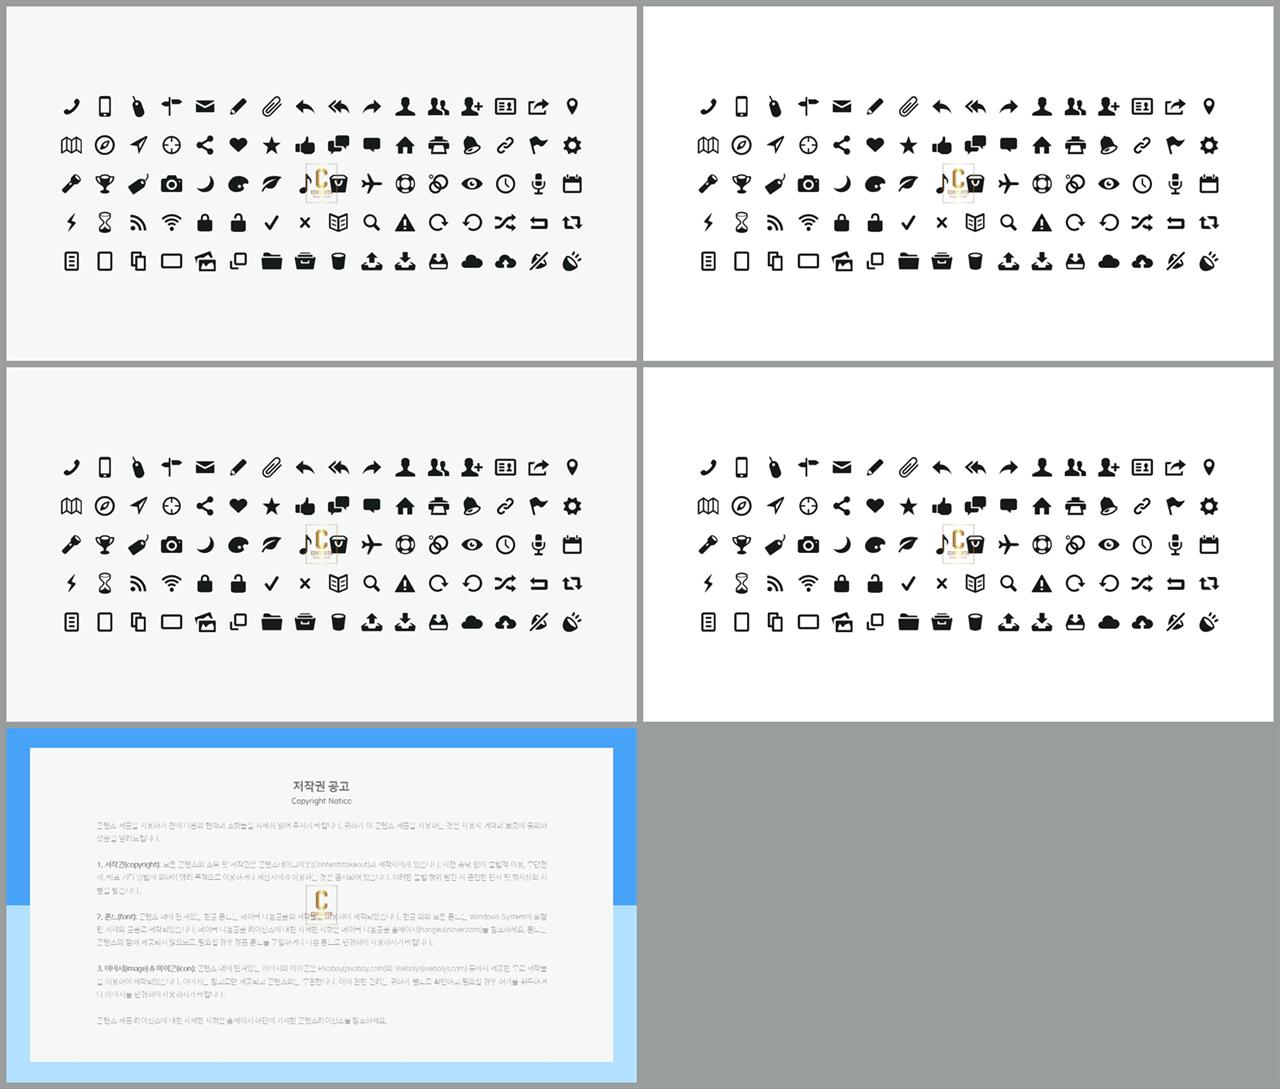Click the closed padlock icon in the bottom-left slide
Screen dimensions: 1280x1089
205,583
